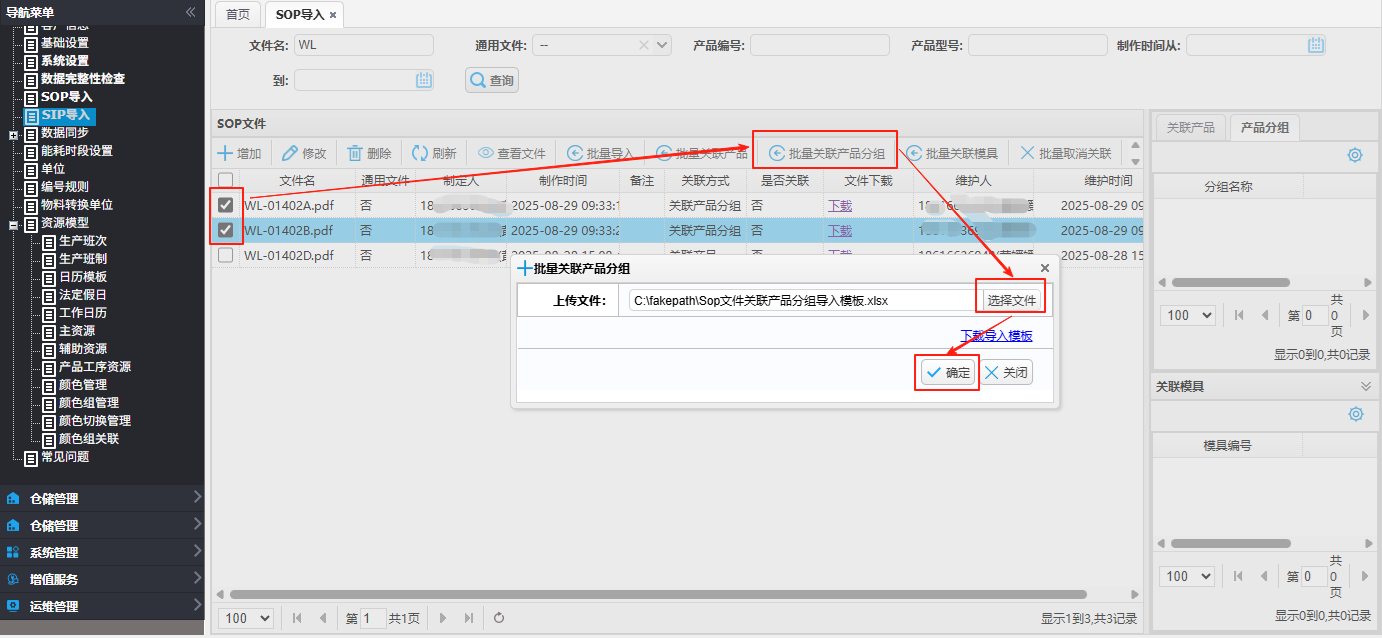This screenshot has height=638, width=1382.
Task: Click the 刷新 refresh icon in toolbar
Action: pyautogui.click(x=420, y=153)
